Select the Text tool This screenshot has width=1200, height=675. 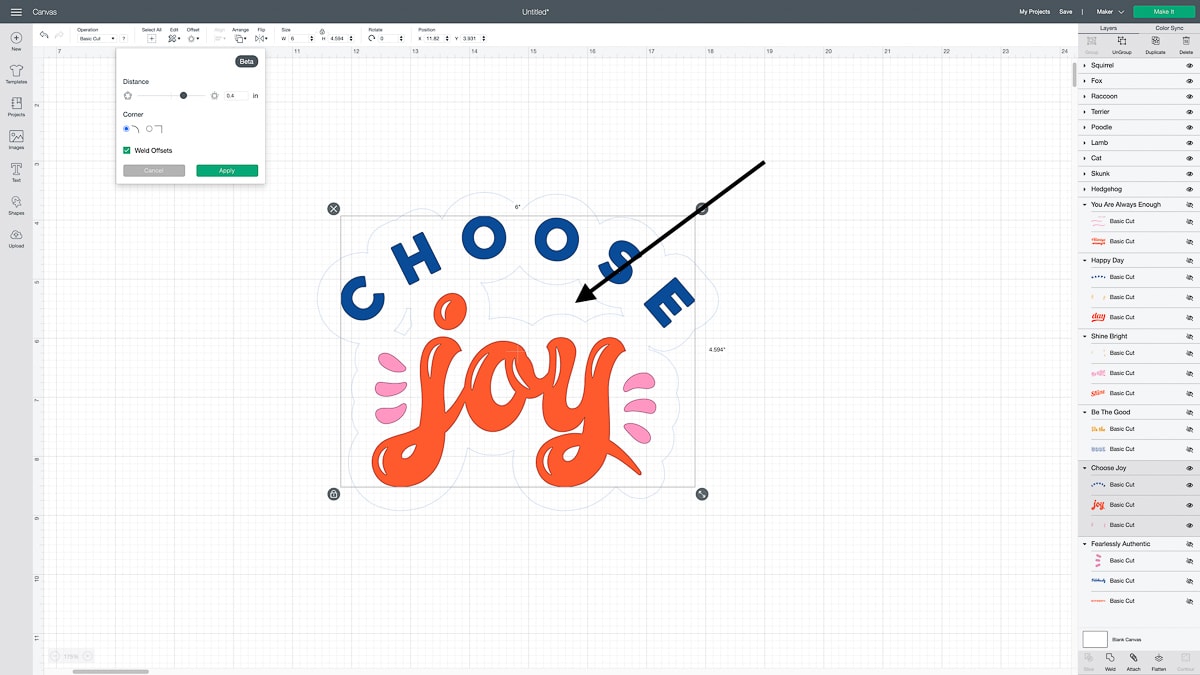click(x=16, y=171)
